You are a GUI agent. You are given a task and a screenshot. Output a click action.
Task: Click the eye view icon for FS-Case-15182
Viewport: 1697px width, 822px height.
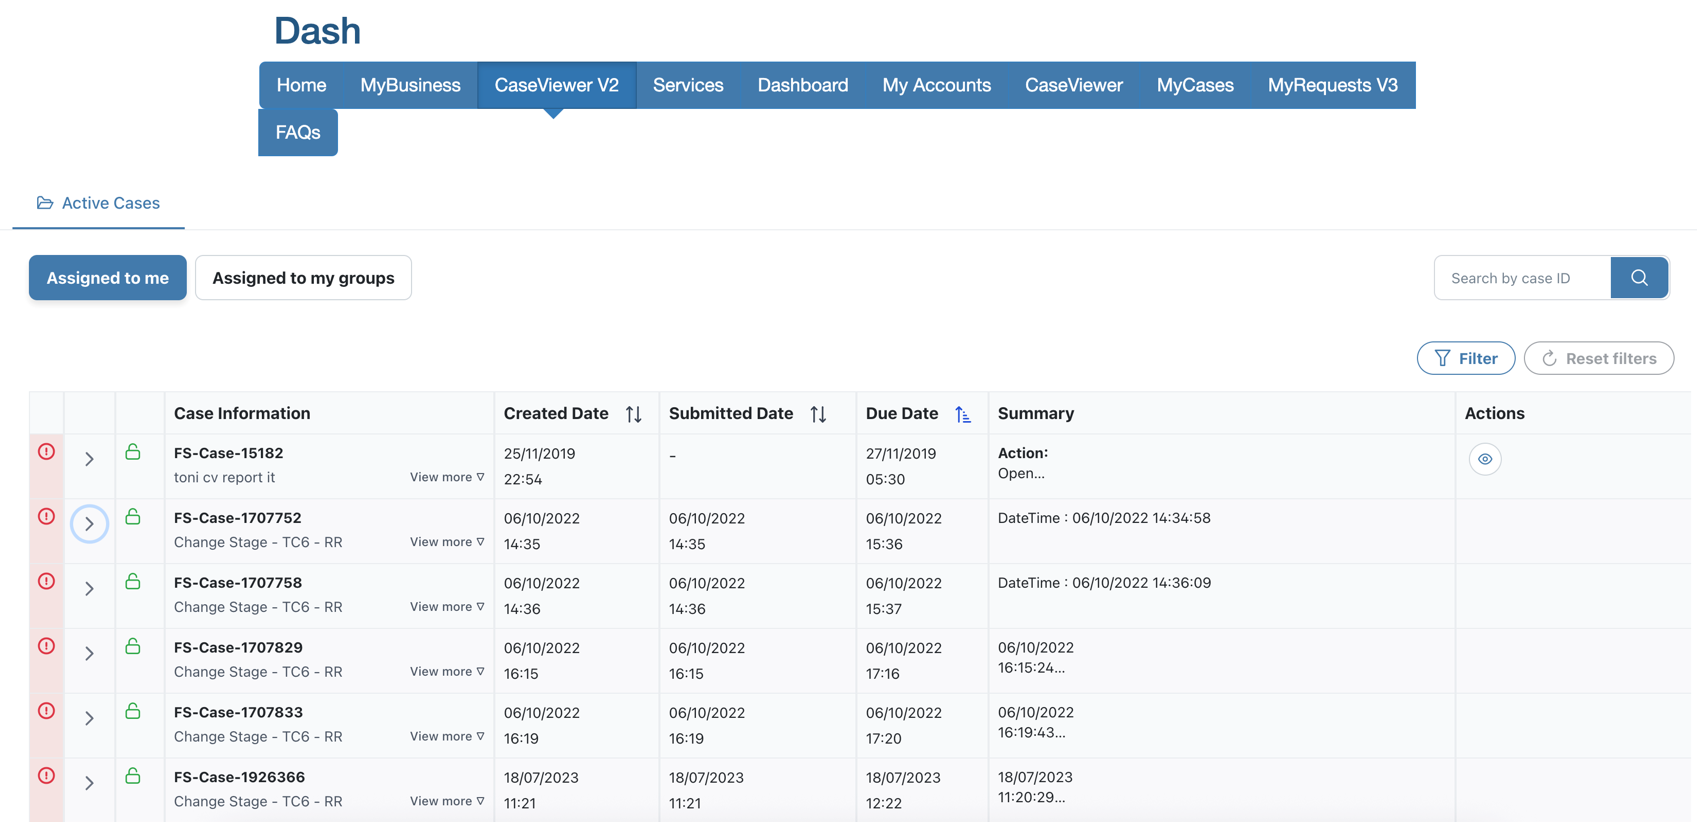point(1485,459)
